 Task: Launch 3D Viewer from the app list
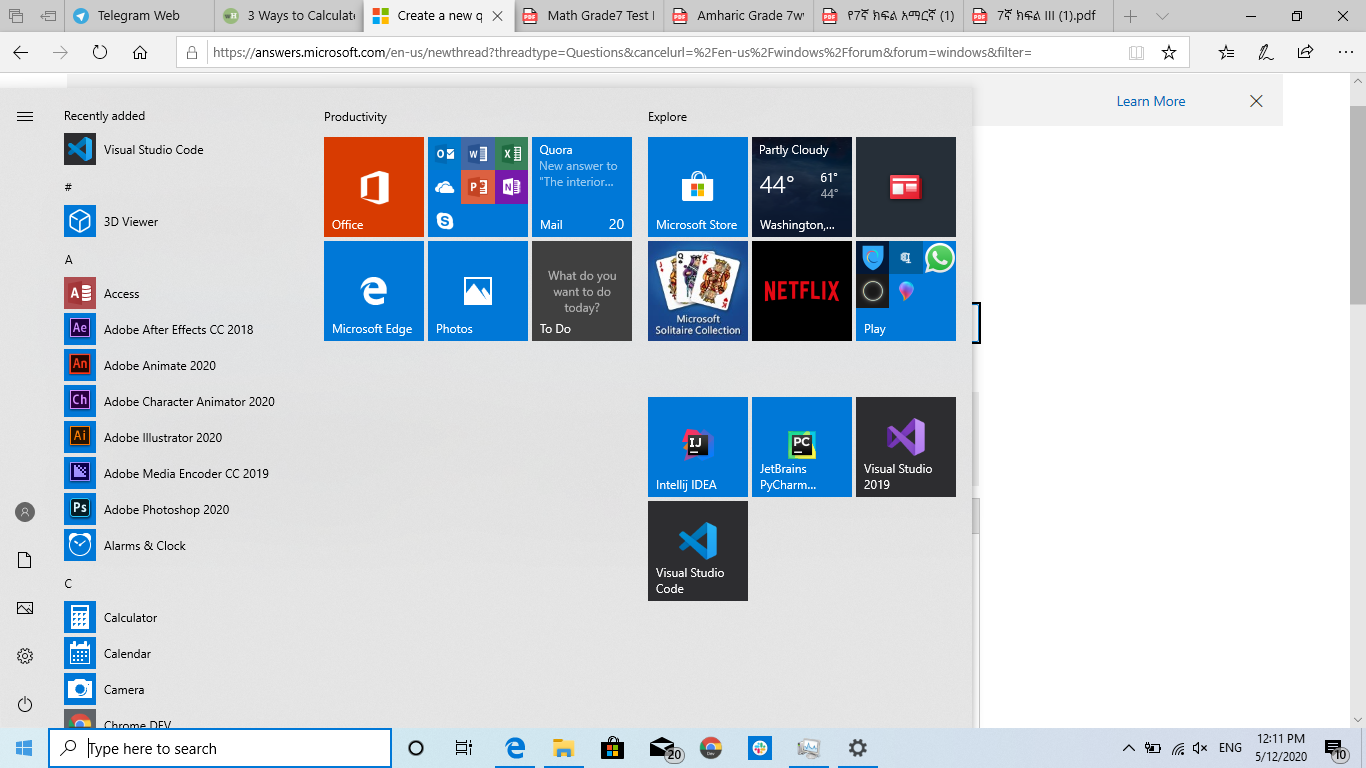coord(180,222)
